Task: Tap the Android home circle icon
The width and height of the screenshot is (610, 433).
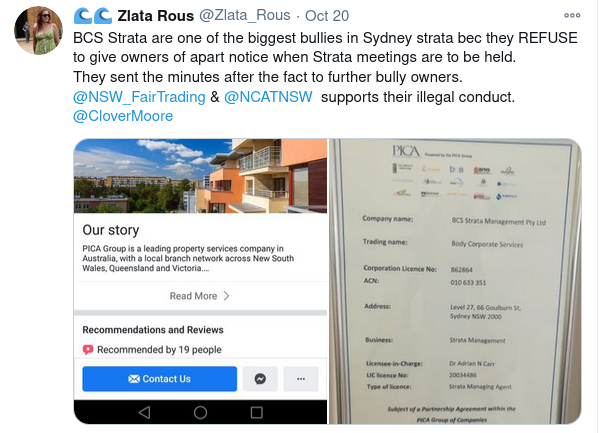Action: 200,412
